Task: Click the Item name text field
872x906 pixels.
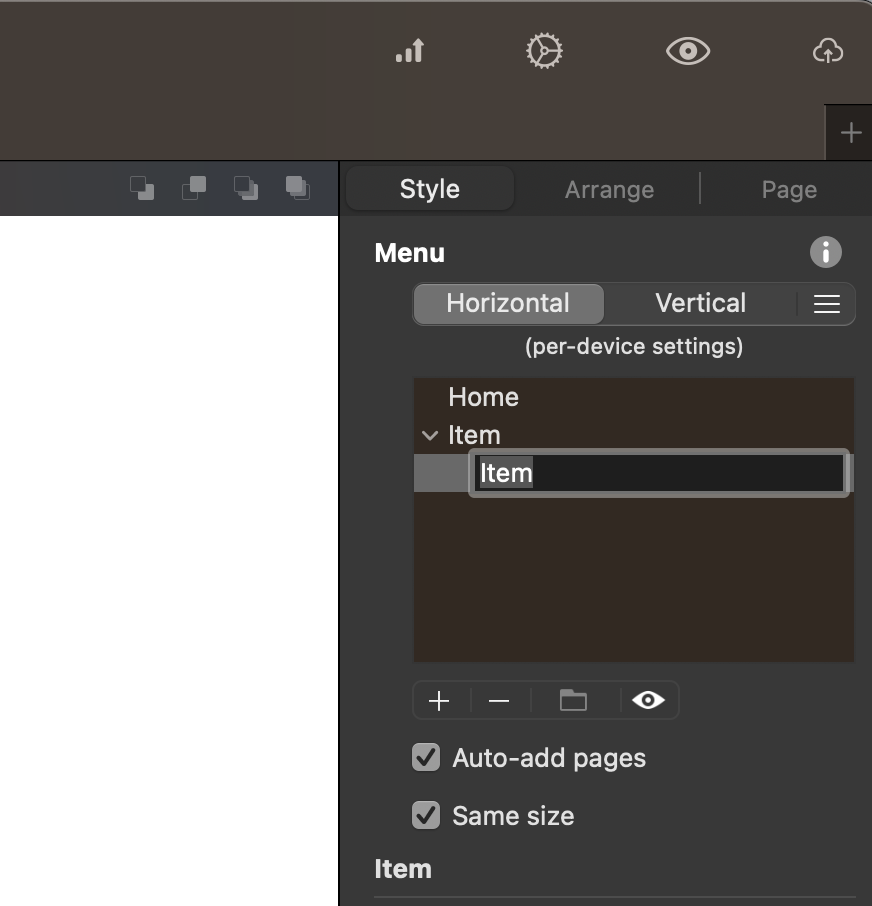Action: coord(659,473)
